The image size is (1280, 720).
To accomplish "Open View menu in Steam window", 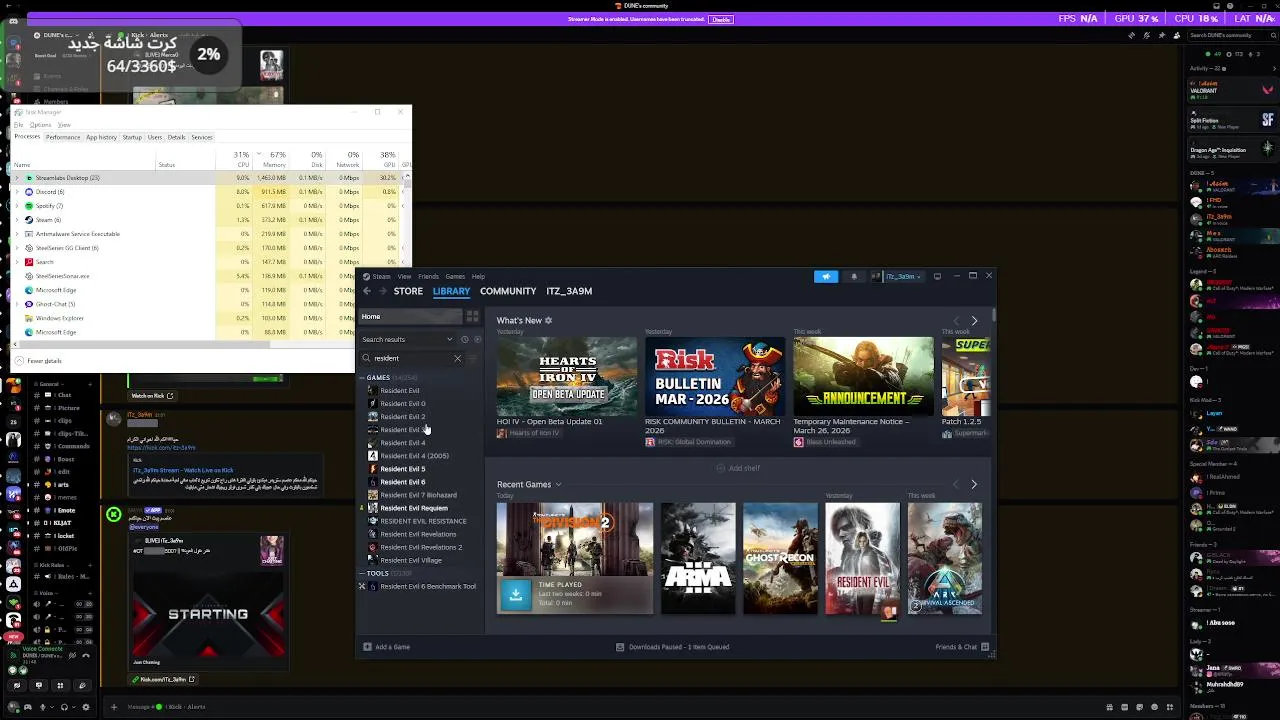I will 404,276.
